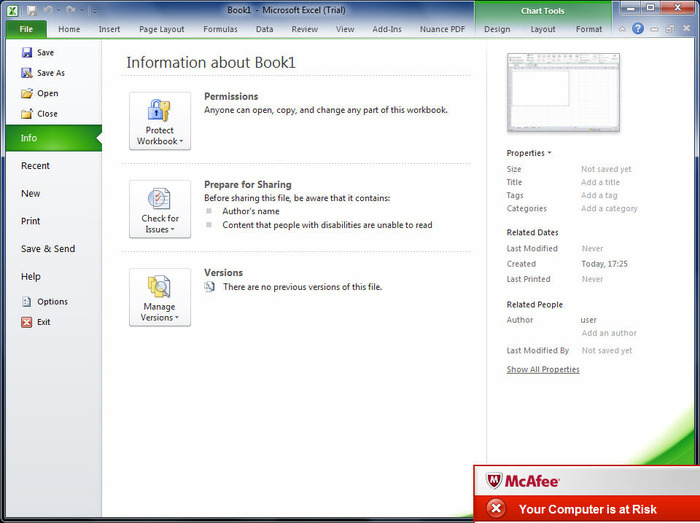Open Customize Quick Access Toolbar arrow
The width and height of the screenshot is (700, 523).
tap(95, 10)
